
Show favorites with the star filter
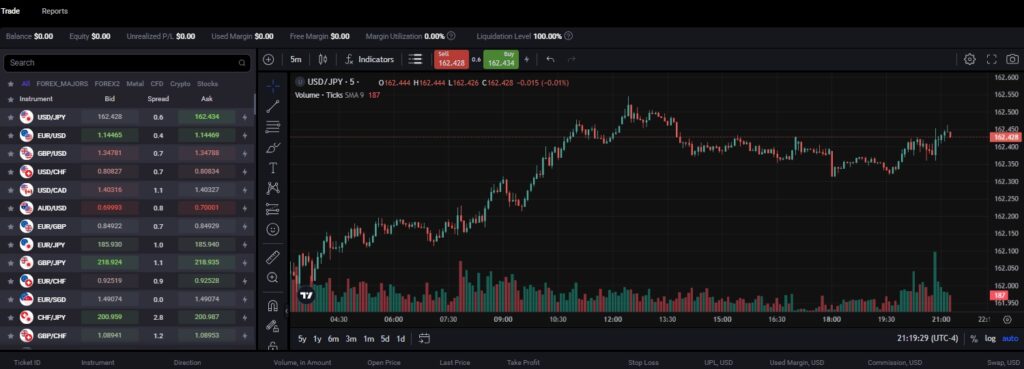click(x=10, y=84)
